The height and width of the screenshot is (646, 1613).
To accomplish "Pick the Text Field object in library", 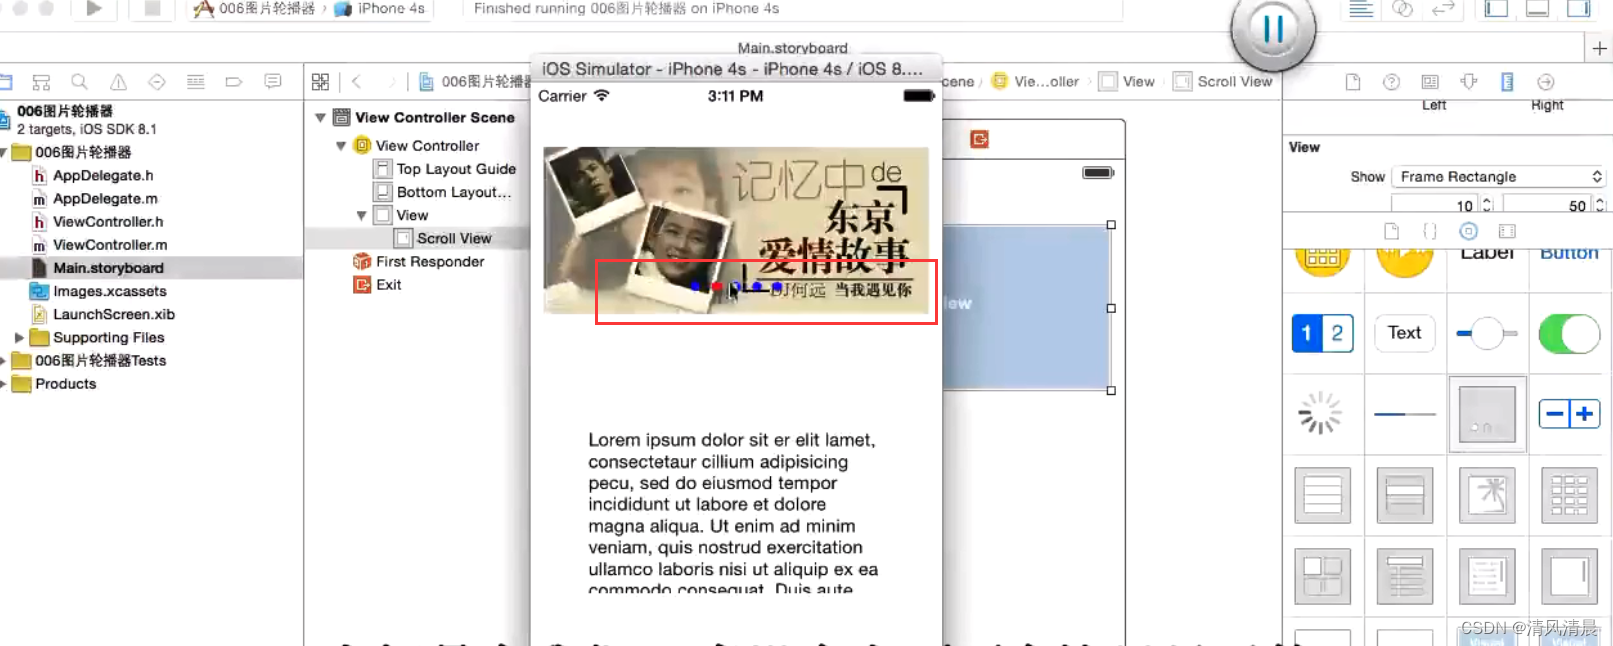I will [x=1405, y=333].
